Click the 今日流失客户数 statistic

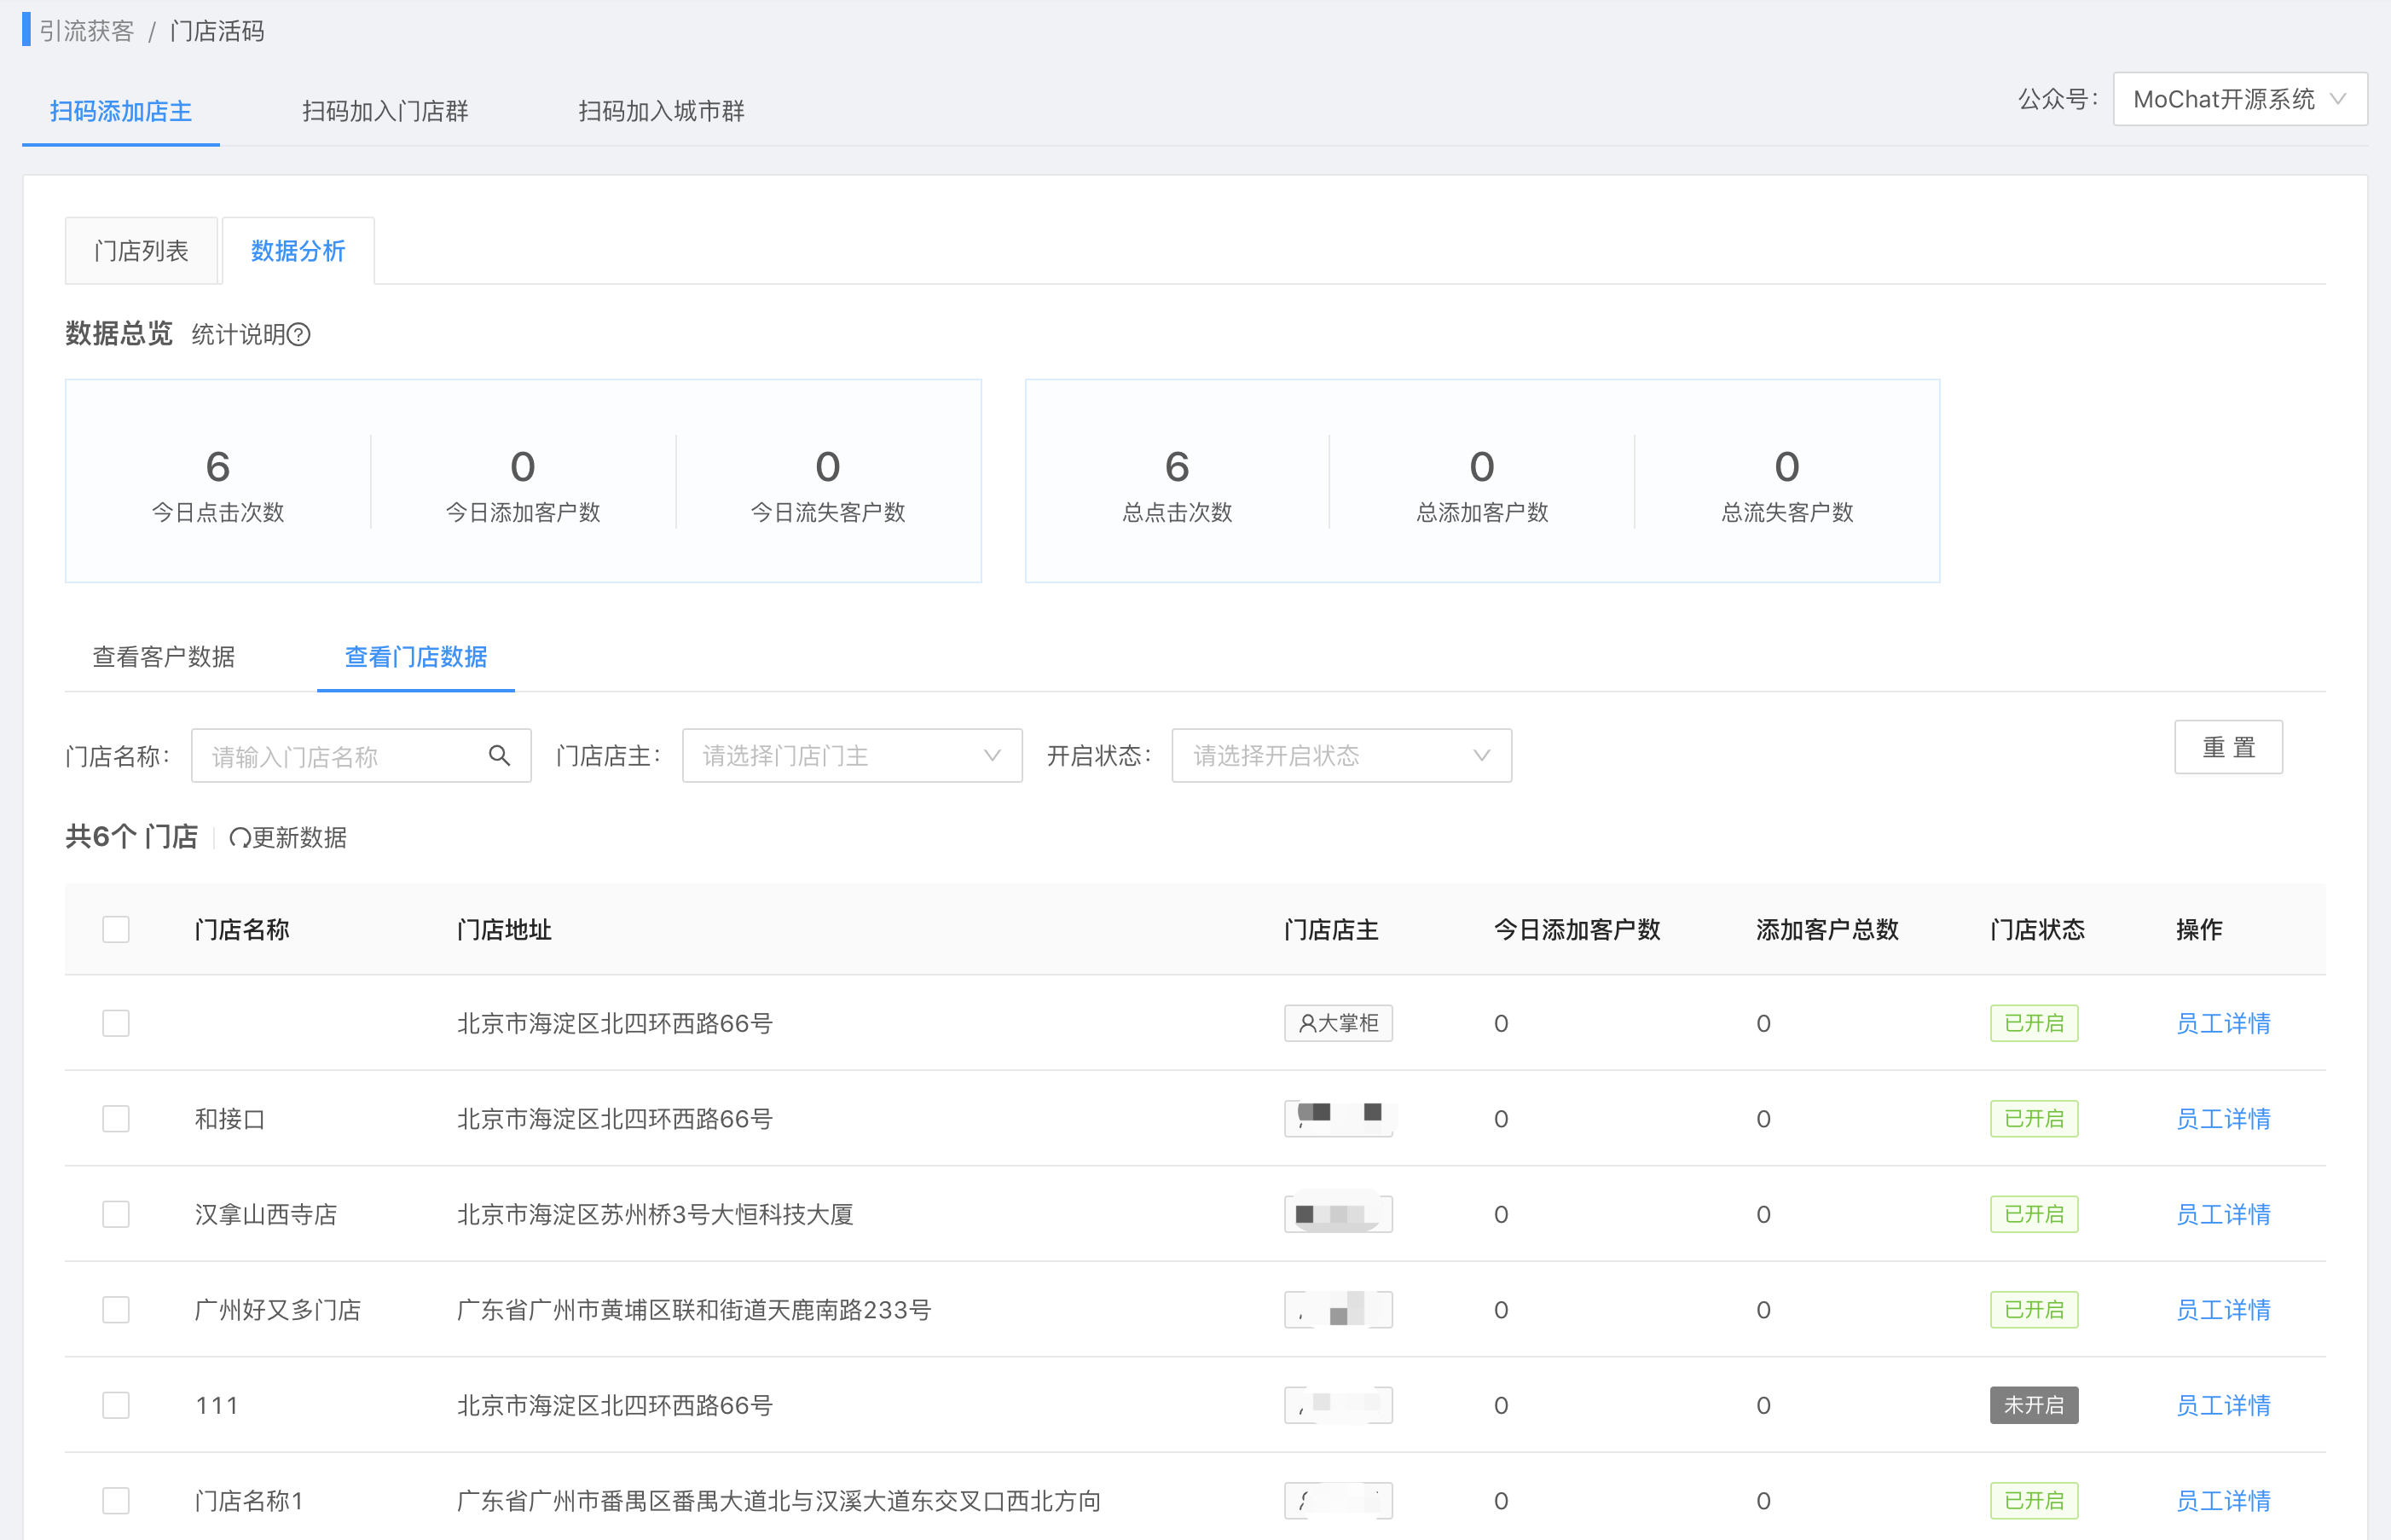[828, 485]
